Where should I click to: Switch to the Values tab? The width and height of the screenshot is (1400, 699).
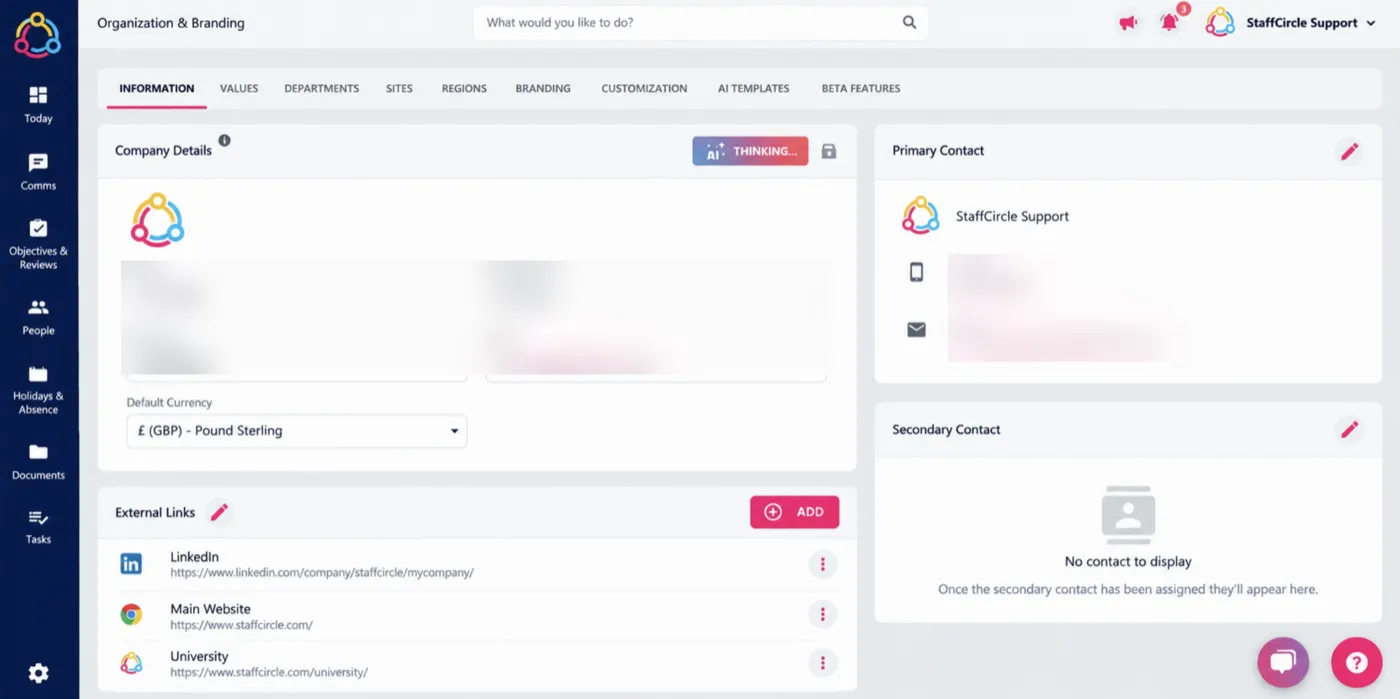pyautogui.click(x=239, y=88)
